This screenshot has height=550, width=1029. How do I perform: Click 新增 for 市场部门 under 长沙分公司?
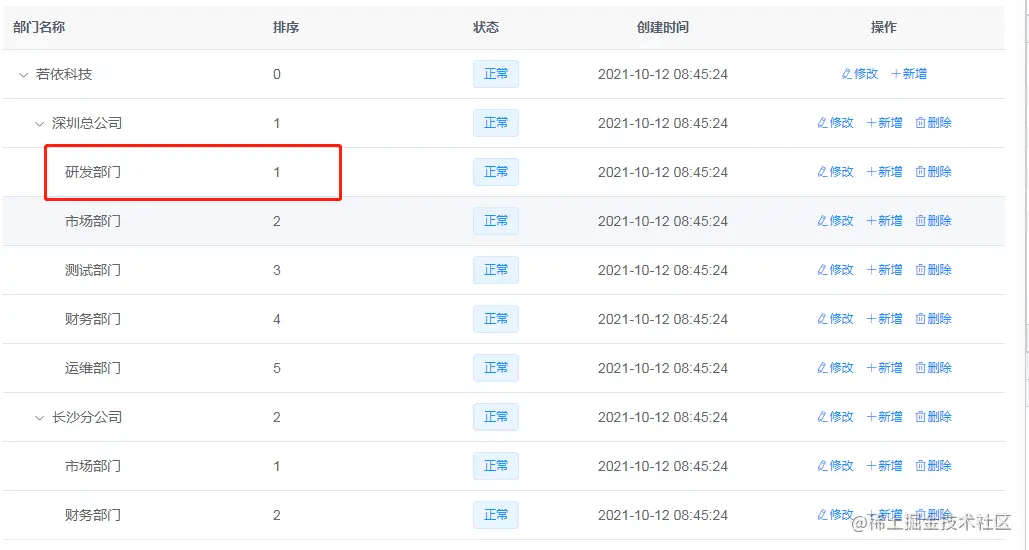pyautogui.click(x=885, y=466)
